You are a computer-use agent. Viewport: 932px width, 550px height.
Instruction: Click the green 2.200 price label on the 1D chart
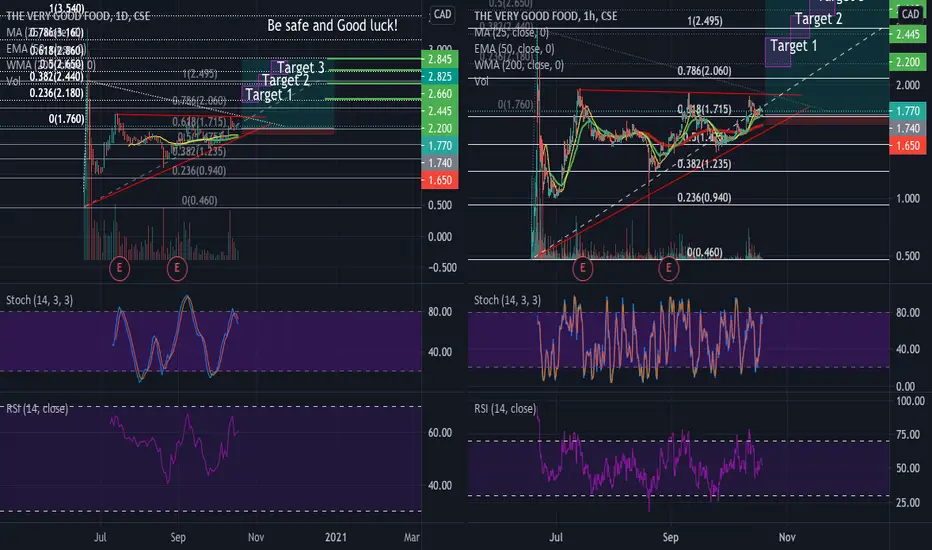coord(440,128)
